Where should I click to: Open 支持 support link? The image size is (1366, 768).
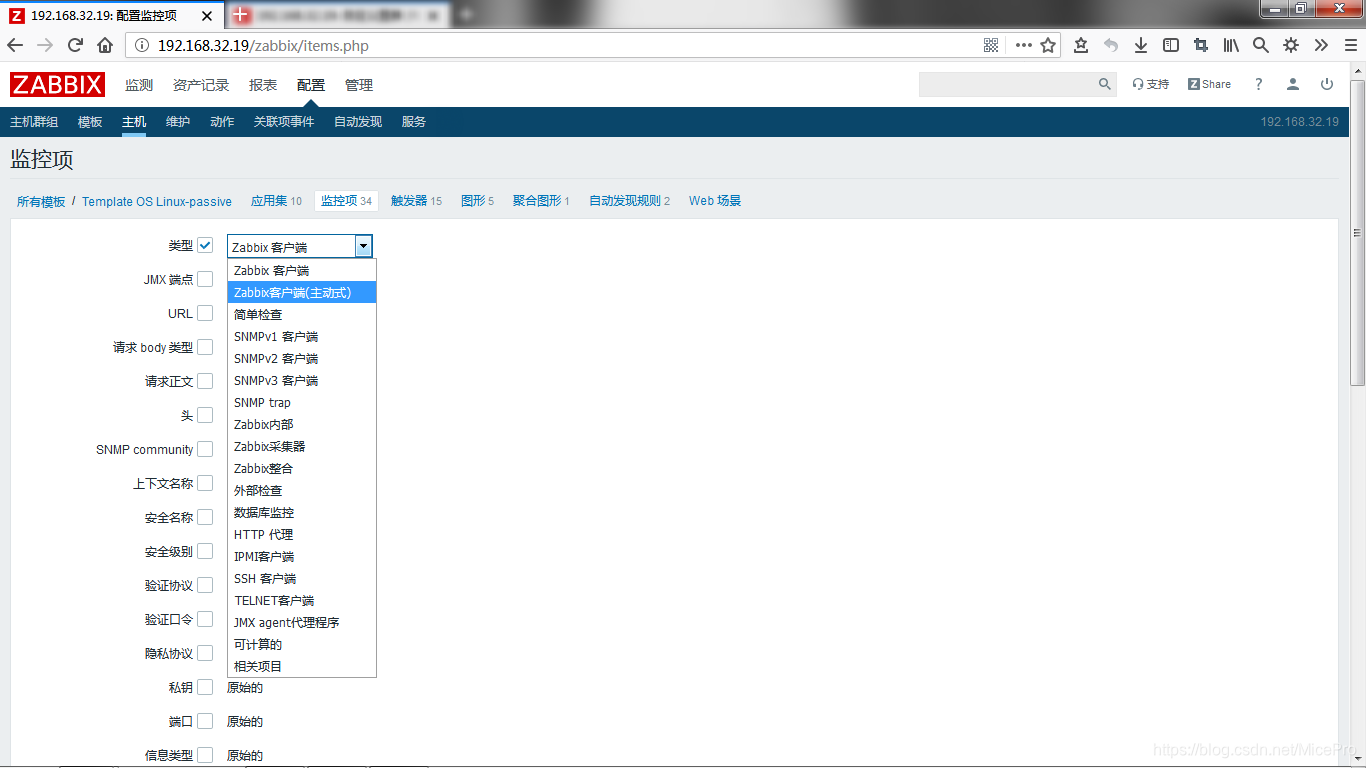(x=1151, y=84)
